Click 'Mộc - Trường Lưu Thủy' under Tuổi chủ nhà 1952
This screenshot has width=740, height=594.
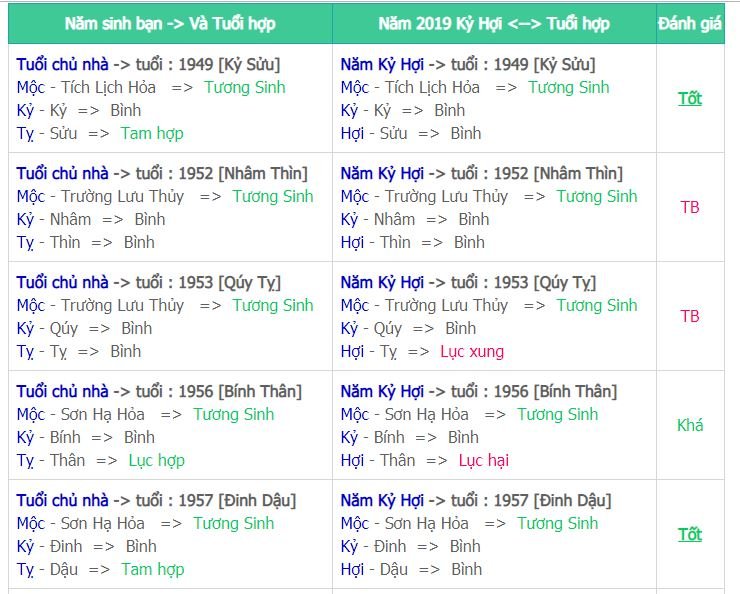pyautogui.click(x=100, y=197)
